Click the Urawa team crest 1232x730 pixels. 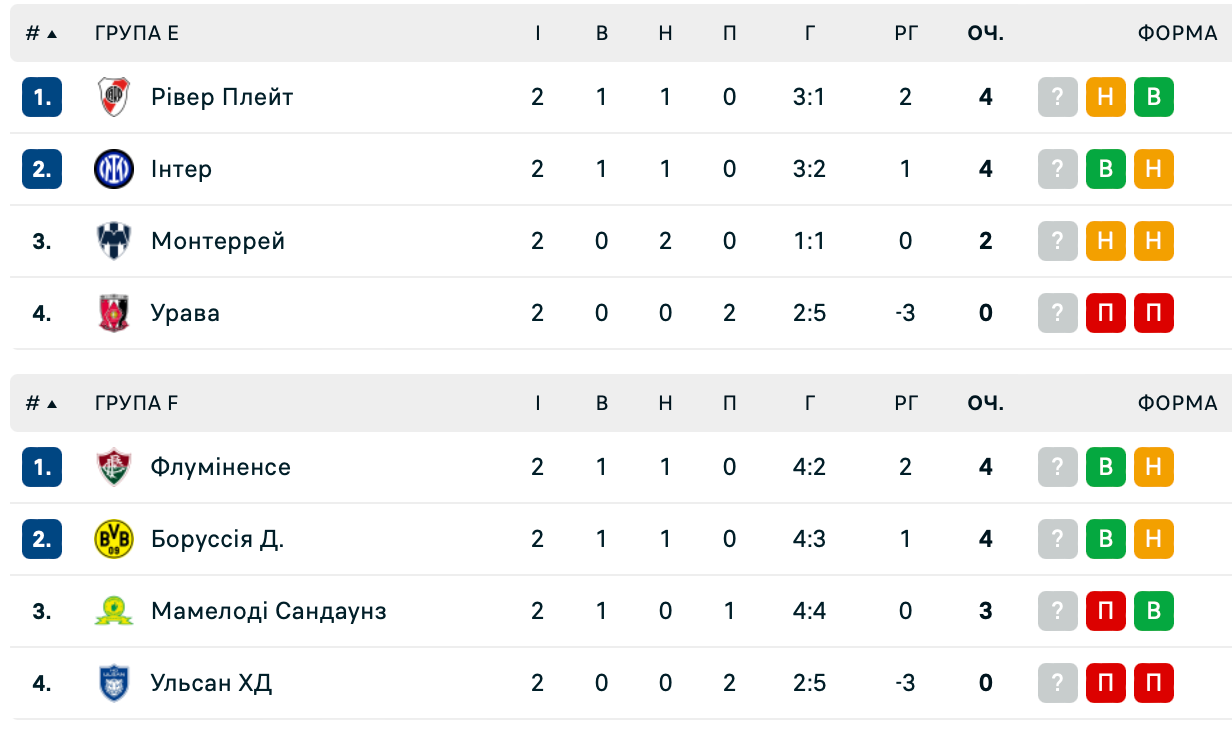point(113,313)
